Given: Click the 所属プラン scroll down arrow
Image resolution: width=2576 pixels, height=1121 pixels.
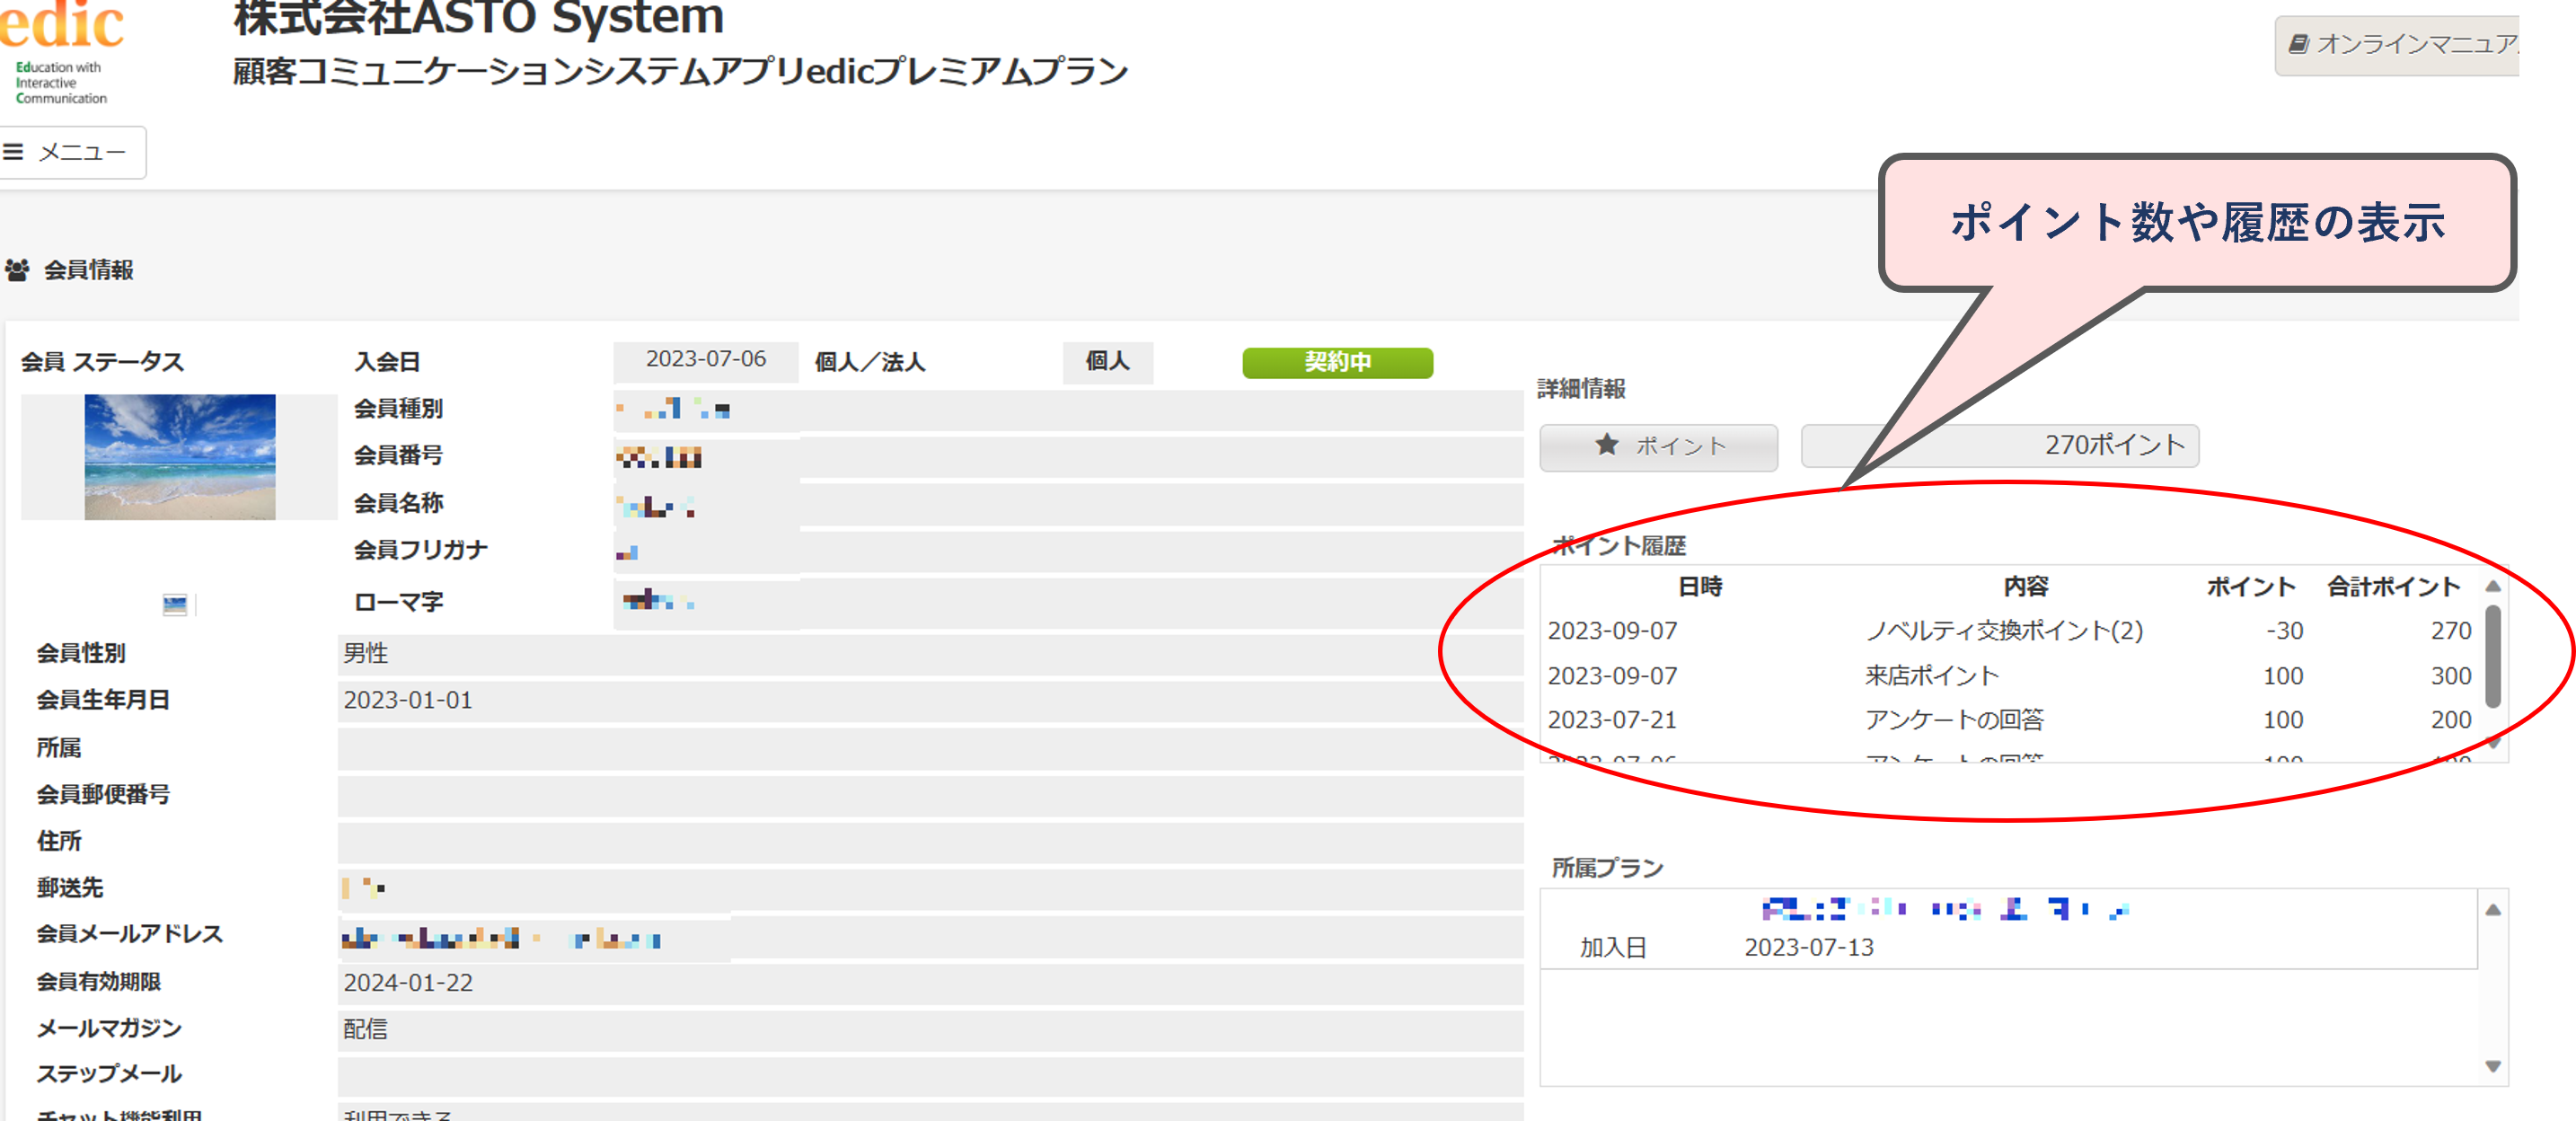Looking at the screenshot, I should (2493, 1067).
